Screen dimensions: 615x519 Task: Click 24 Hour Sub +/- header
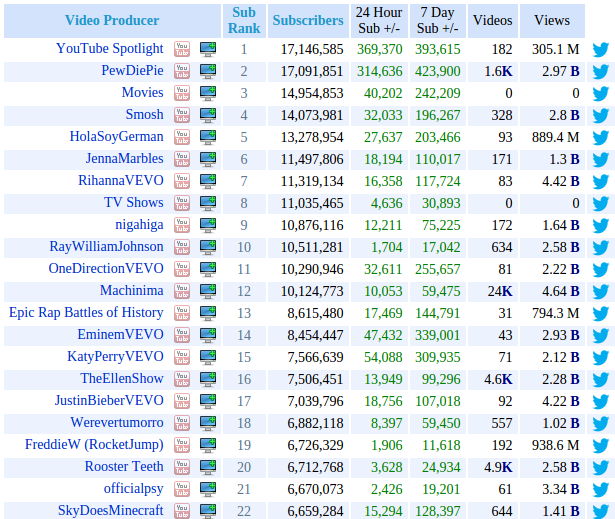tap(379, 20)
